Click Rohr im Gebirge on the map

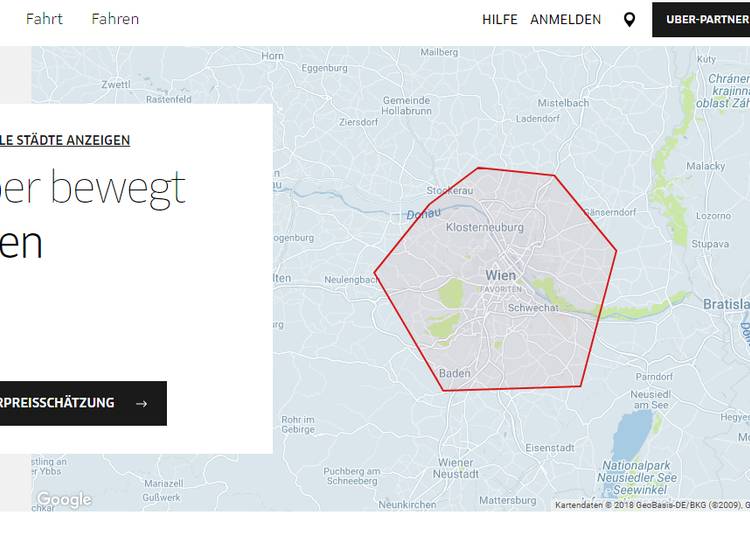point(298,424)
